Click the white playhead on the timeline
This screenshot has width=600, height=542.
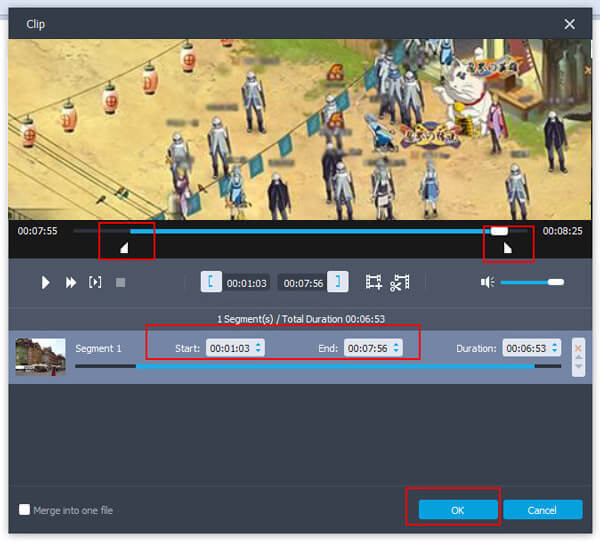coord(499,231)
